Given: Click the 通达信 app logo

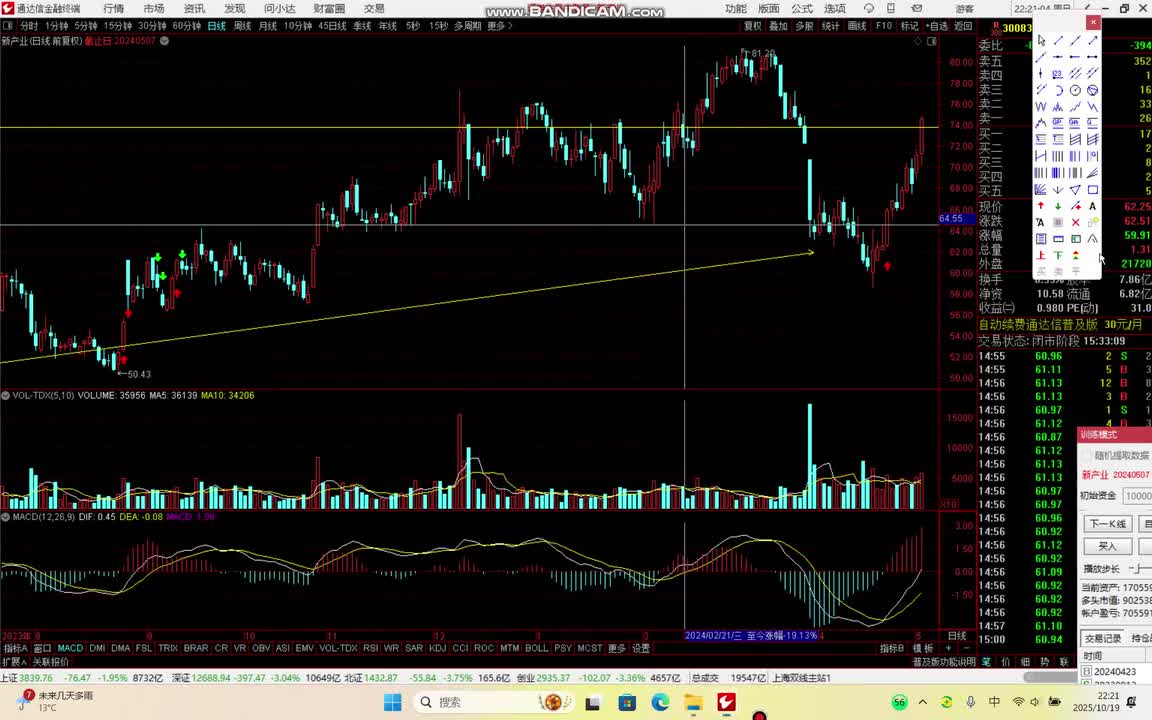Looking at the screenshot, I should (x=8, y=8).
